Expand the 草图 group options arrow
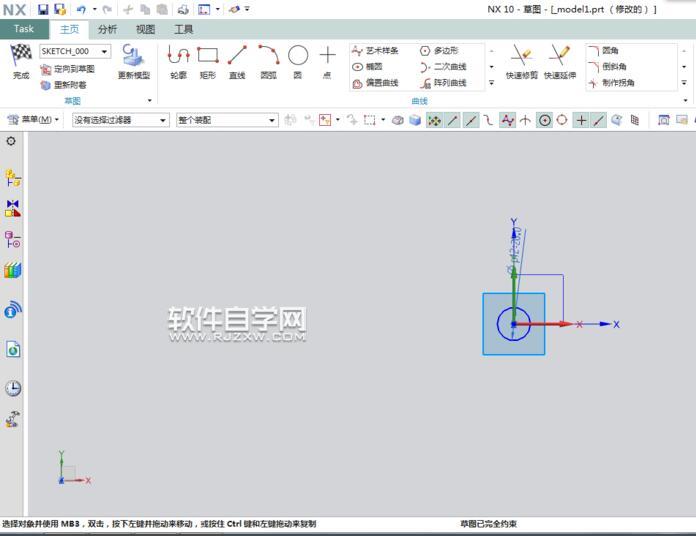Viewport: 696px width, 536px height. [x=150, y=101]
